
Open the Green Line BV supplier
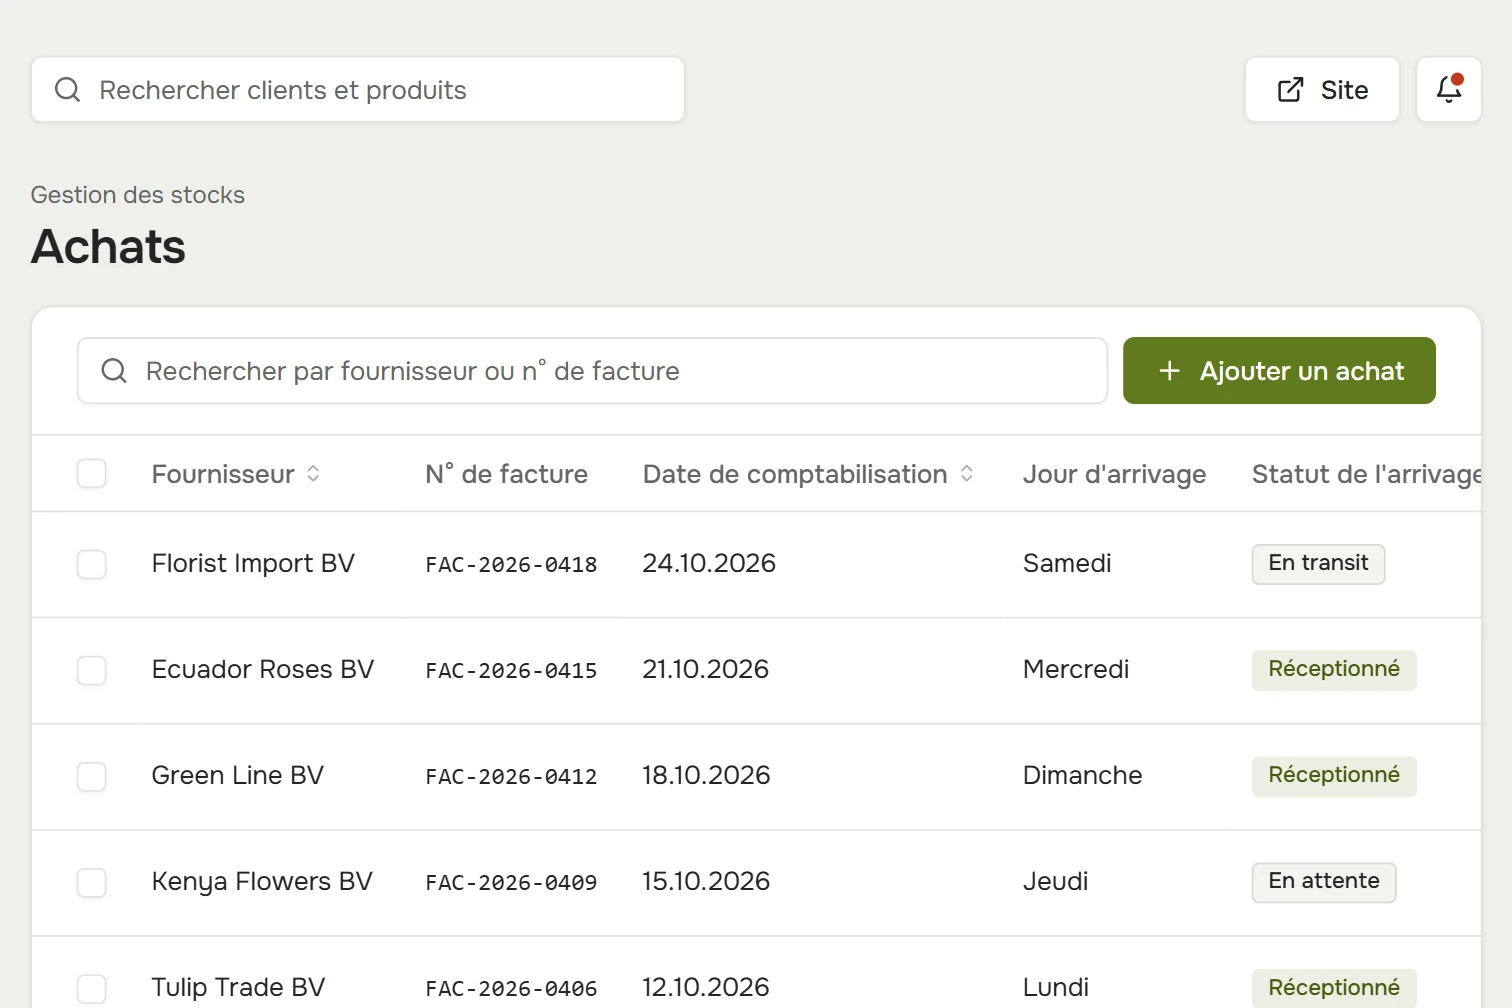(238, 776)
